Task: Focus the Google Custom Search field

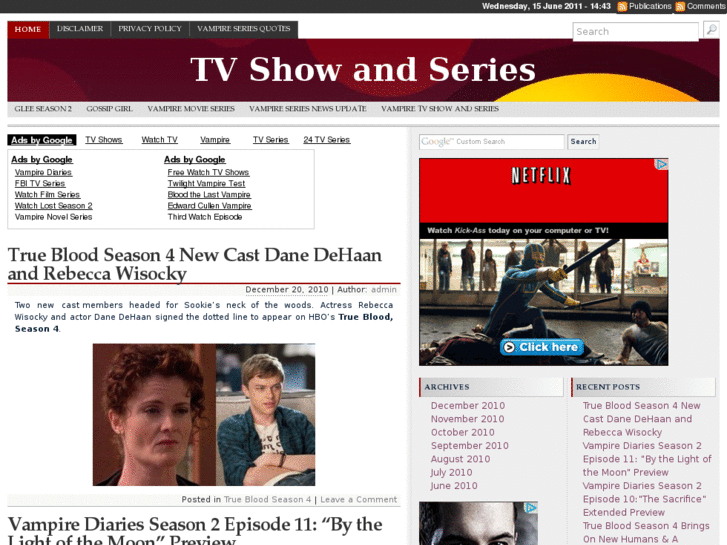Action: 491,141
